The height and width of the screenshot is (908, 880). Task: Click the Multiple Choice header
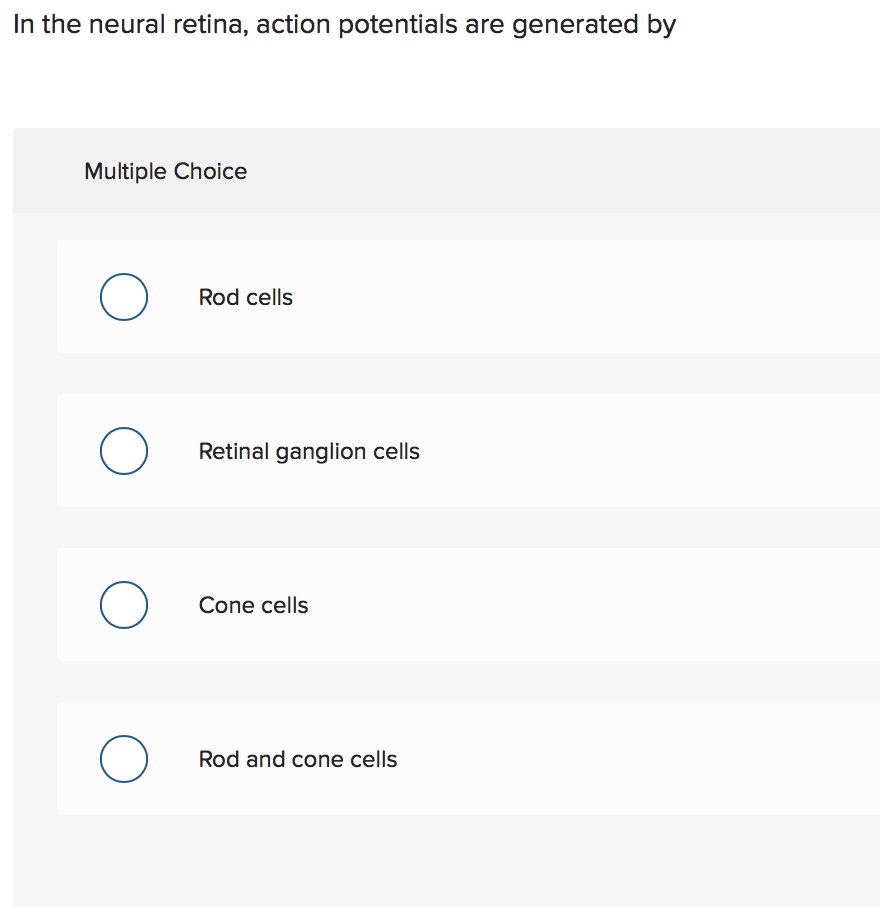click(x=165, y=171)
